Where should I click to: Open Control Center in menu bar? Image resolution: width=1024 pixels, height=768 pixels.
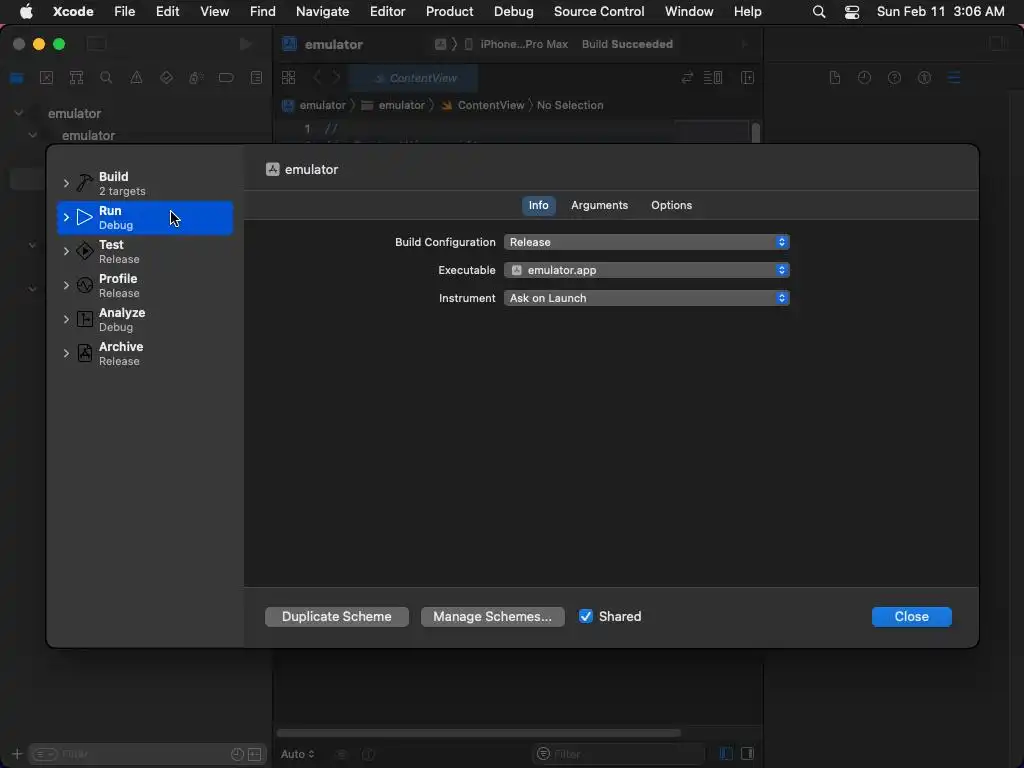[x=852, y=12]
